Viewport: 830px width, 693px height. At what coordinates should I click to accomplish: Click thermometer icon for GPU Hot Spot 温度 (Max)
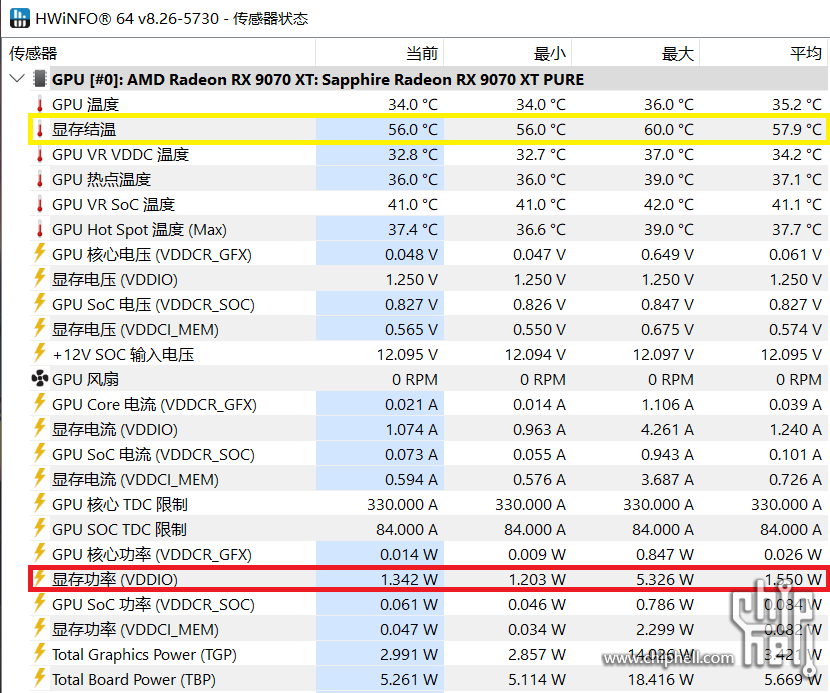(x=40, y=229)
